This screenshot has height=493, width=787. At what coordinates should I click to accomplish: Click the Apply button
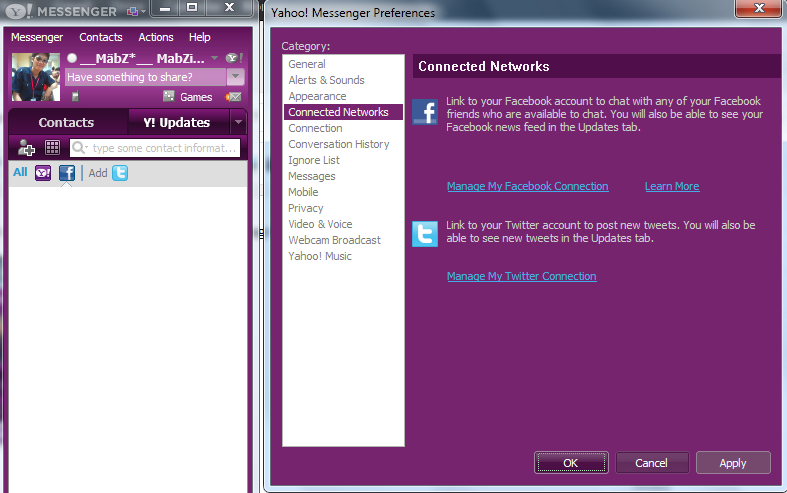(x=733, y=463)
